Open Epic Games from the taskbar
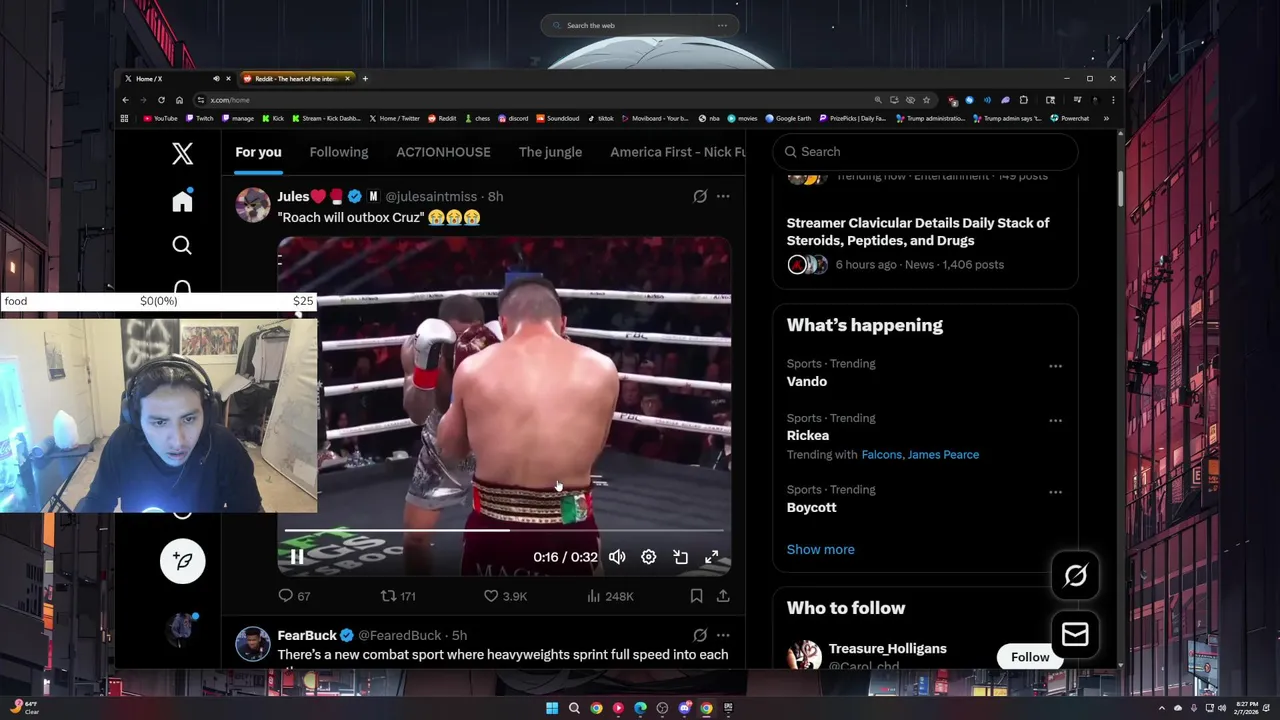 728,708
